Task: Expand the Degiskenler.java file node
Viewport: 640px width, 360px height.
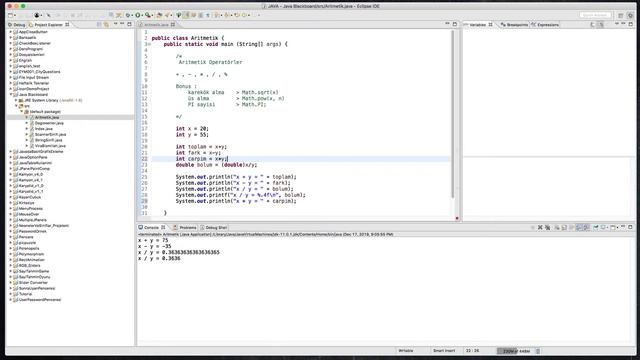Action: [x=27, y=123]
